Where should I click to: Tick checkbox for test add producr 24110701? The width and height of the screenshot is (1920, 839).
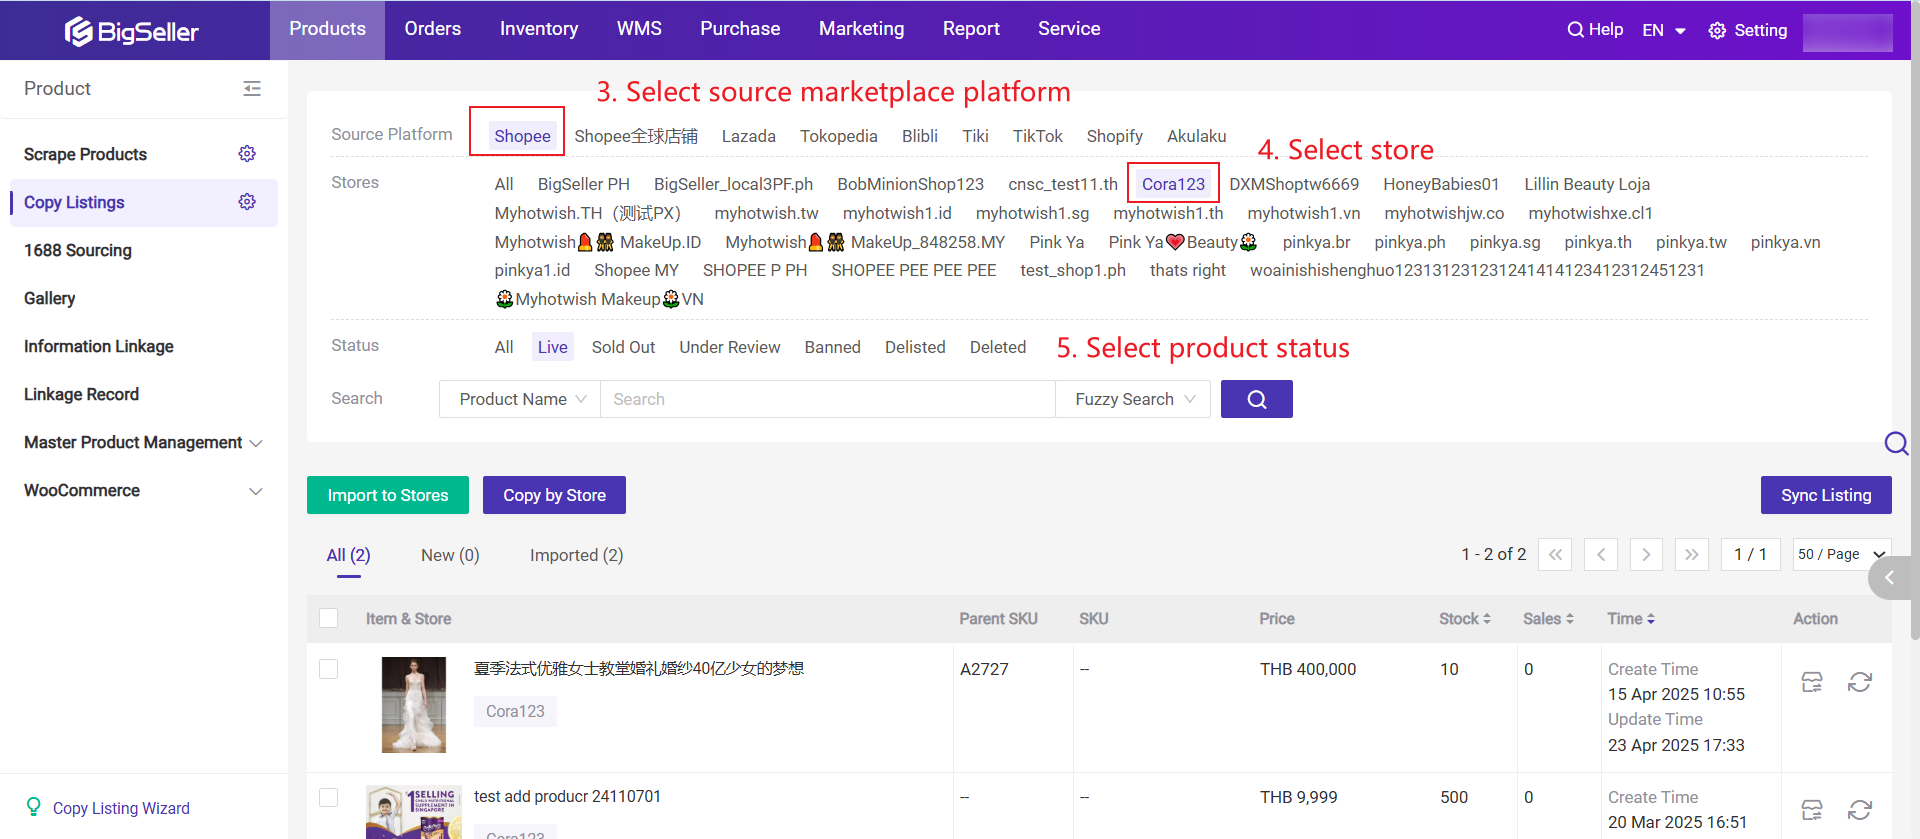pos(328,797)
